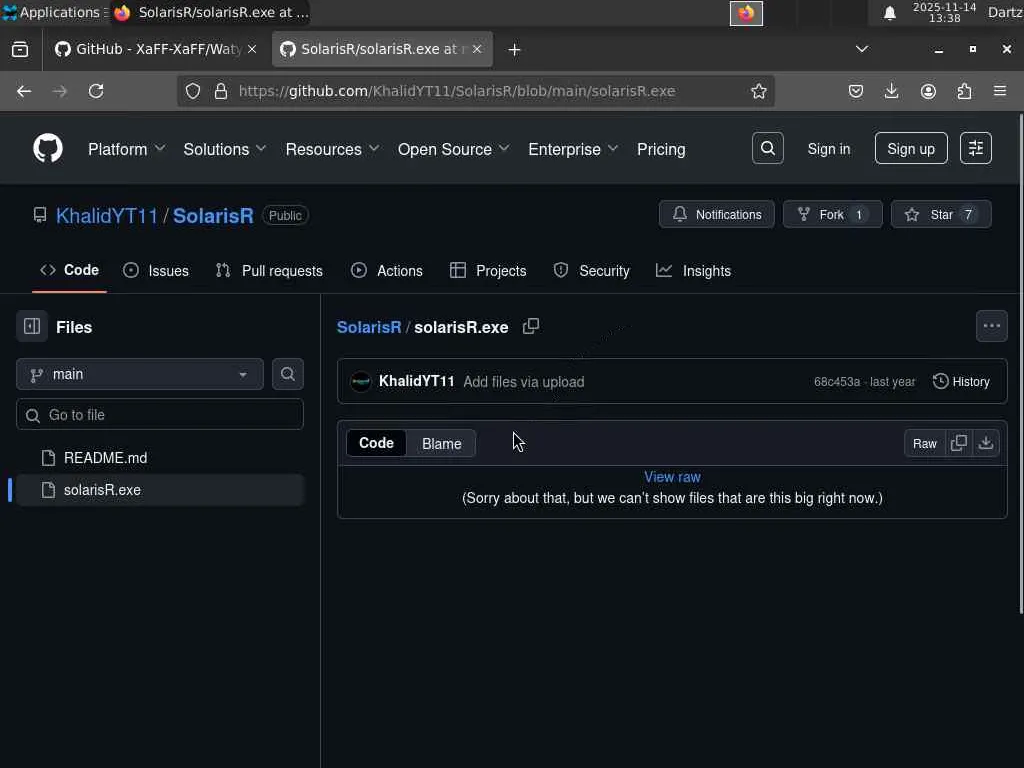Expand the Platform menu
Image resolution: width=1024 pixels, height=768 pixels.
click(x=126, y=150)
